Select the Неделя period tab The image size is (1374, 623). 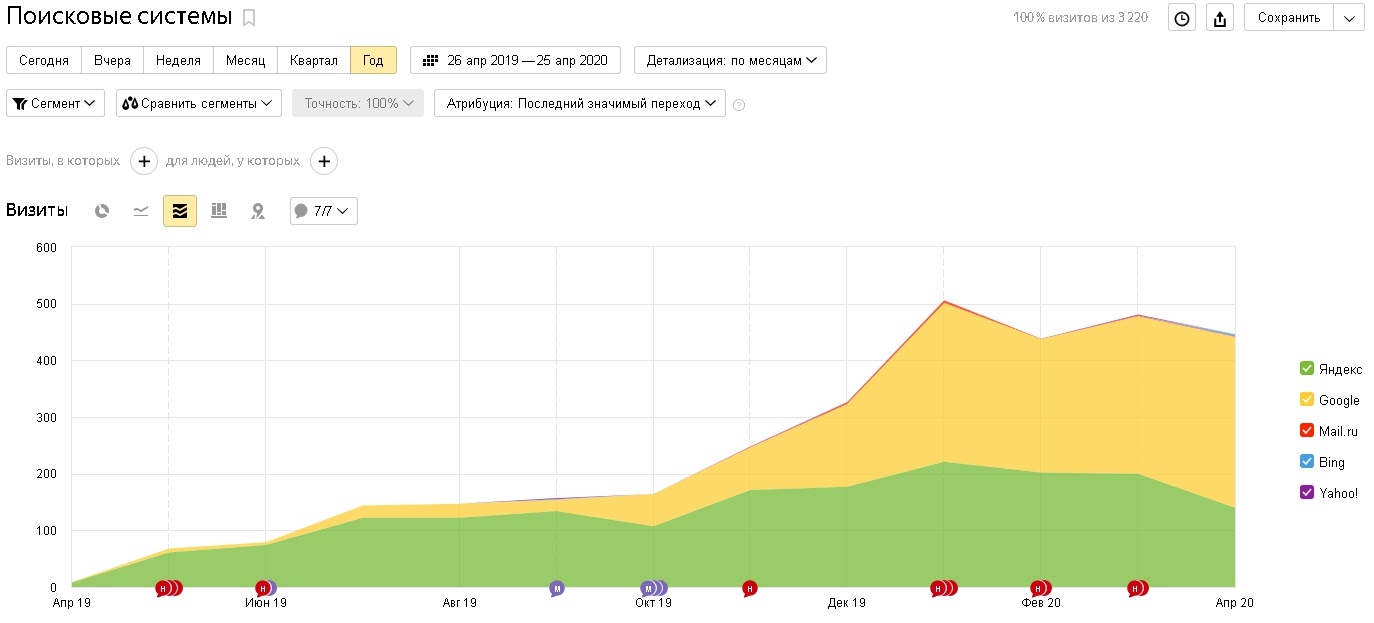pos(178,60)
